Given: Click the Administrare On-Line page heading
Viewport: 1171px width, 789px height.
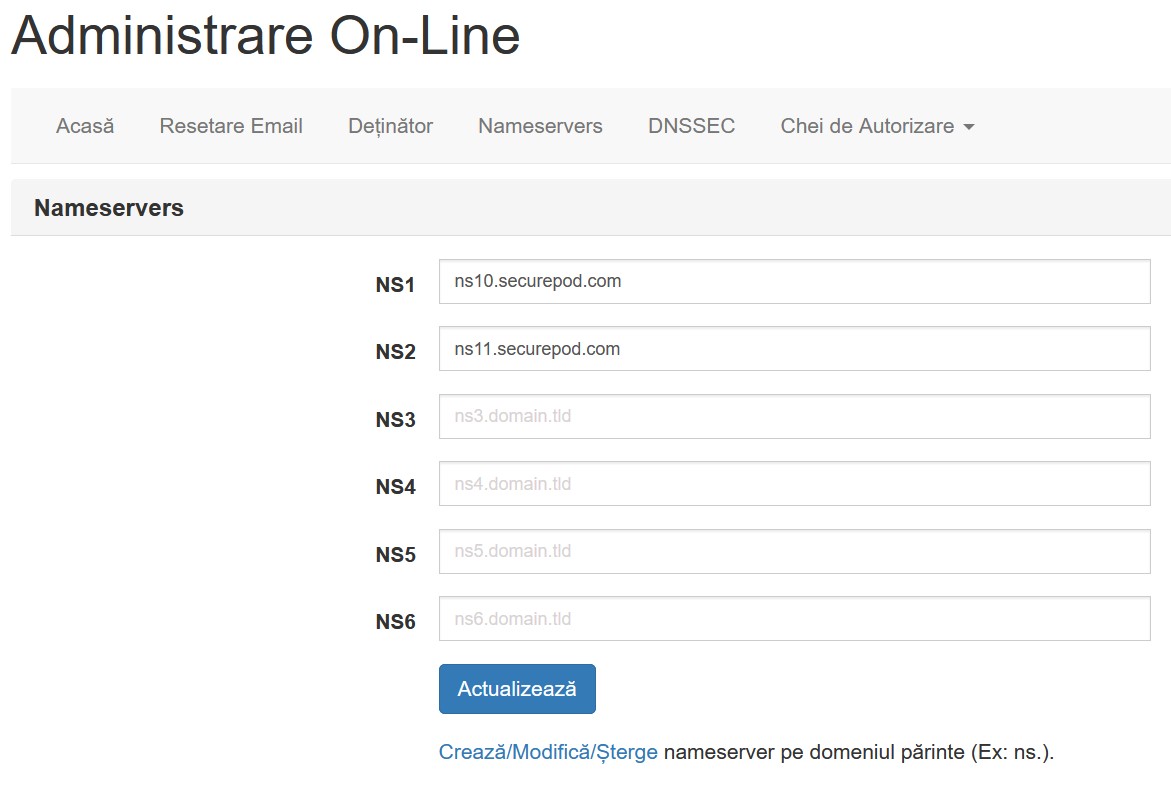Looking at the screenshot, I should (x=266, y=35).
